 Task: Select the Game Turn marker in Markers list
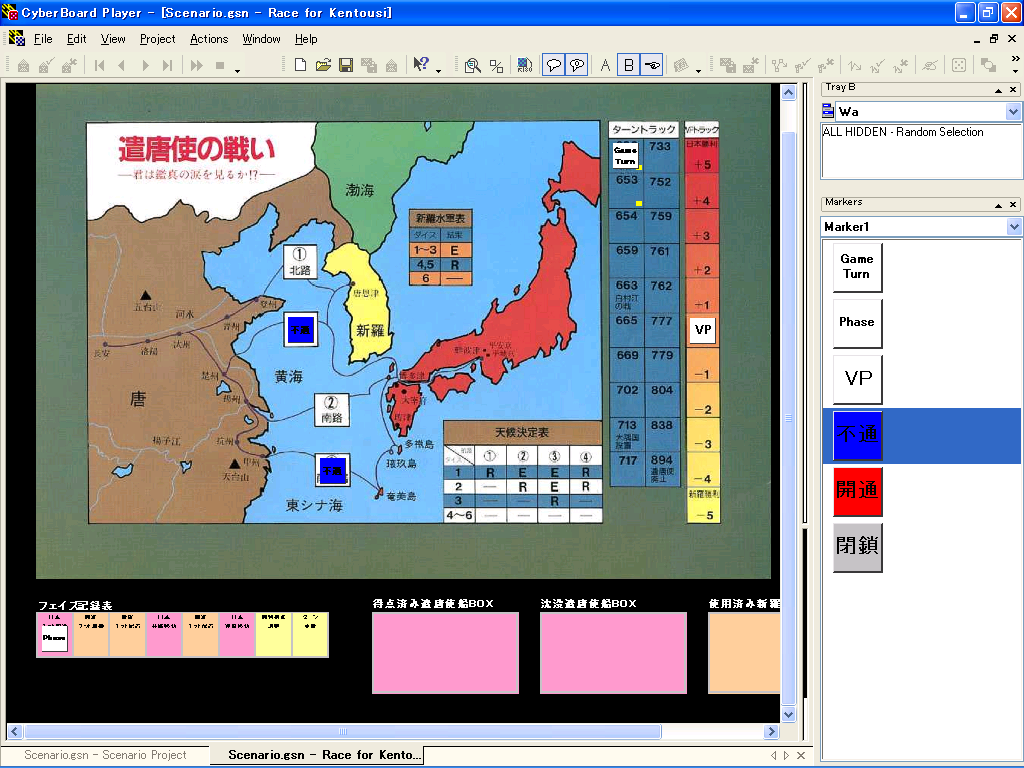pos(857,267)
